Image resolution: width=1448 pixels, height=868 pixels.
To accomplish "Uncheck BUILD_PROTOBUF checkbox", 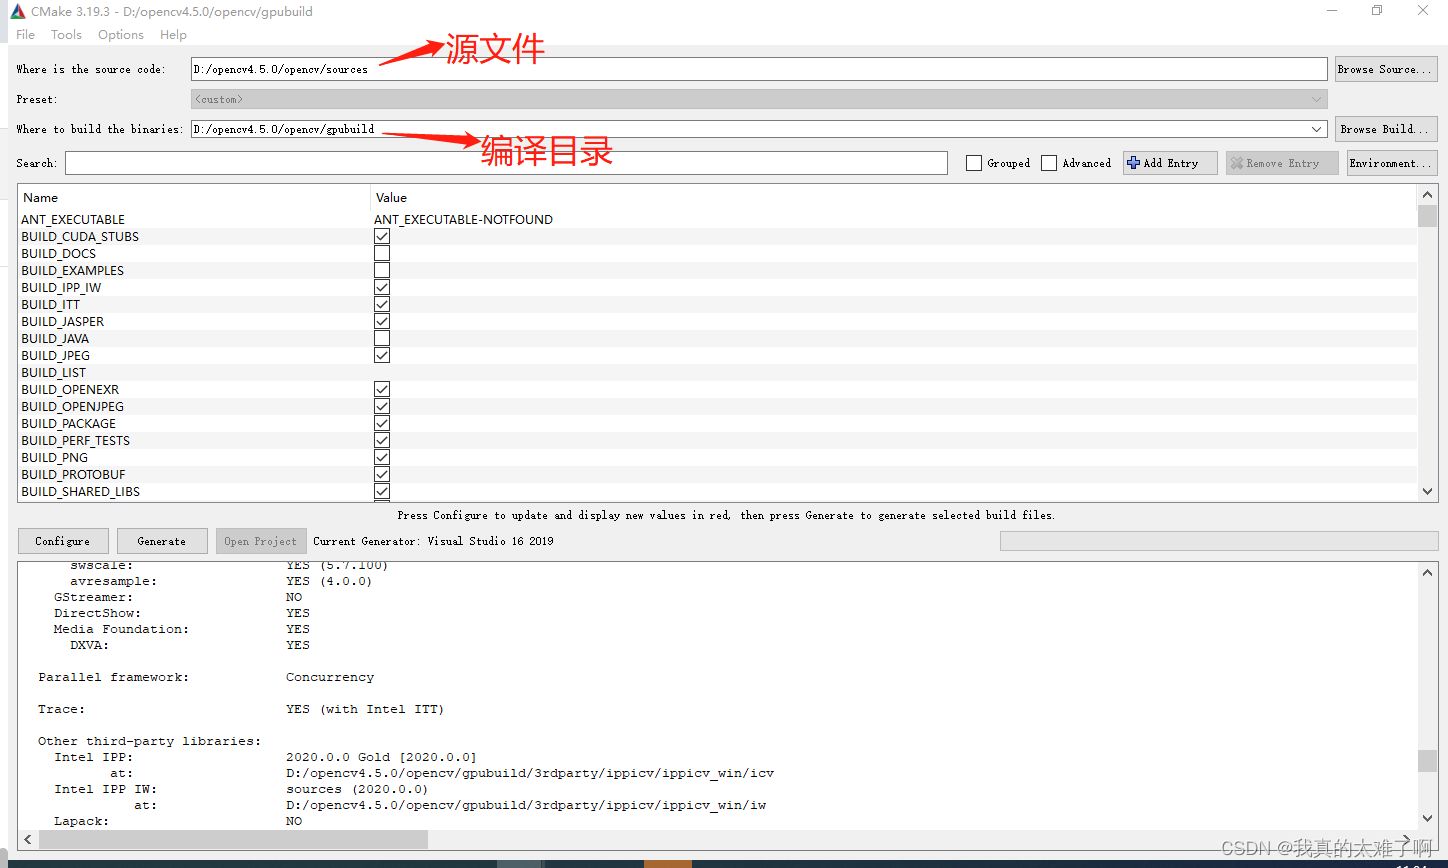I will 382,475.
